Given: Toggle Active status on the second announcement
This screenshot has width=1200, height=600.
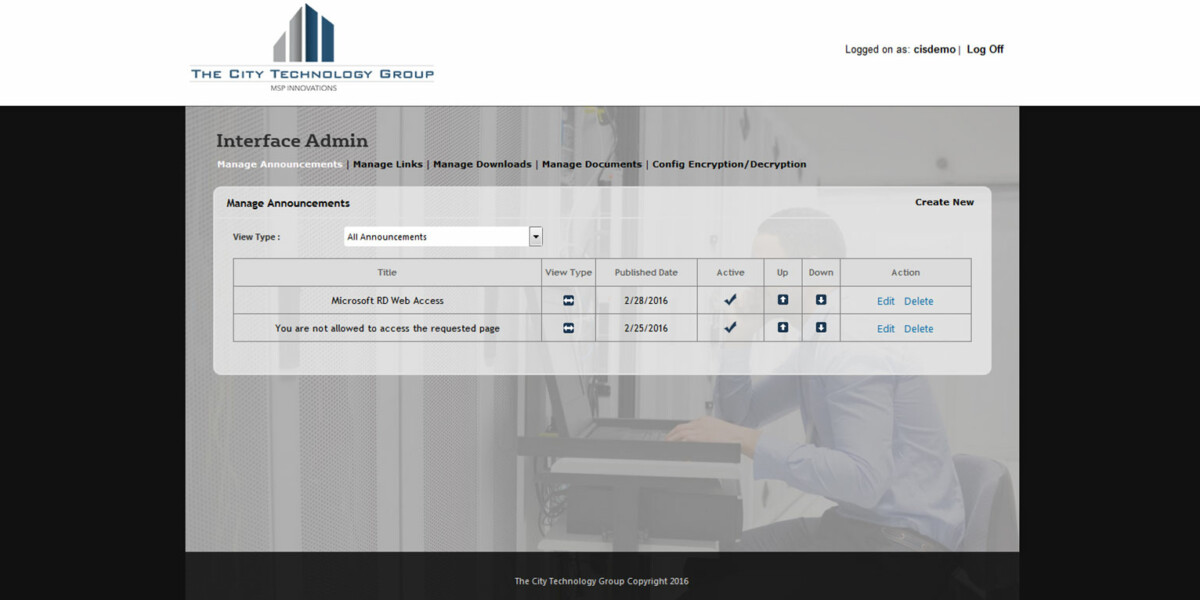Looking at the screenshot, I should tap(730, 326).
